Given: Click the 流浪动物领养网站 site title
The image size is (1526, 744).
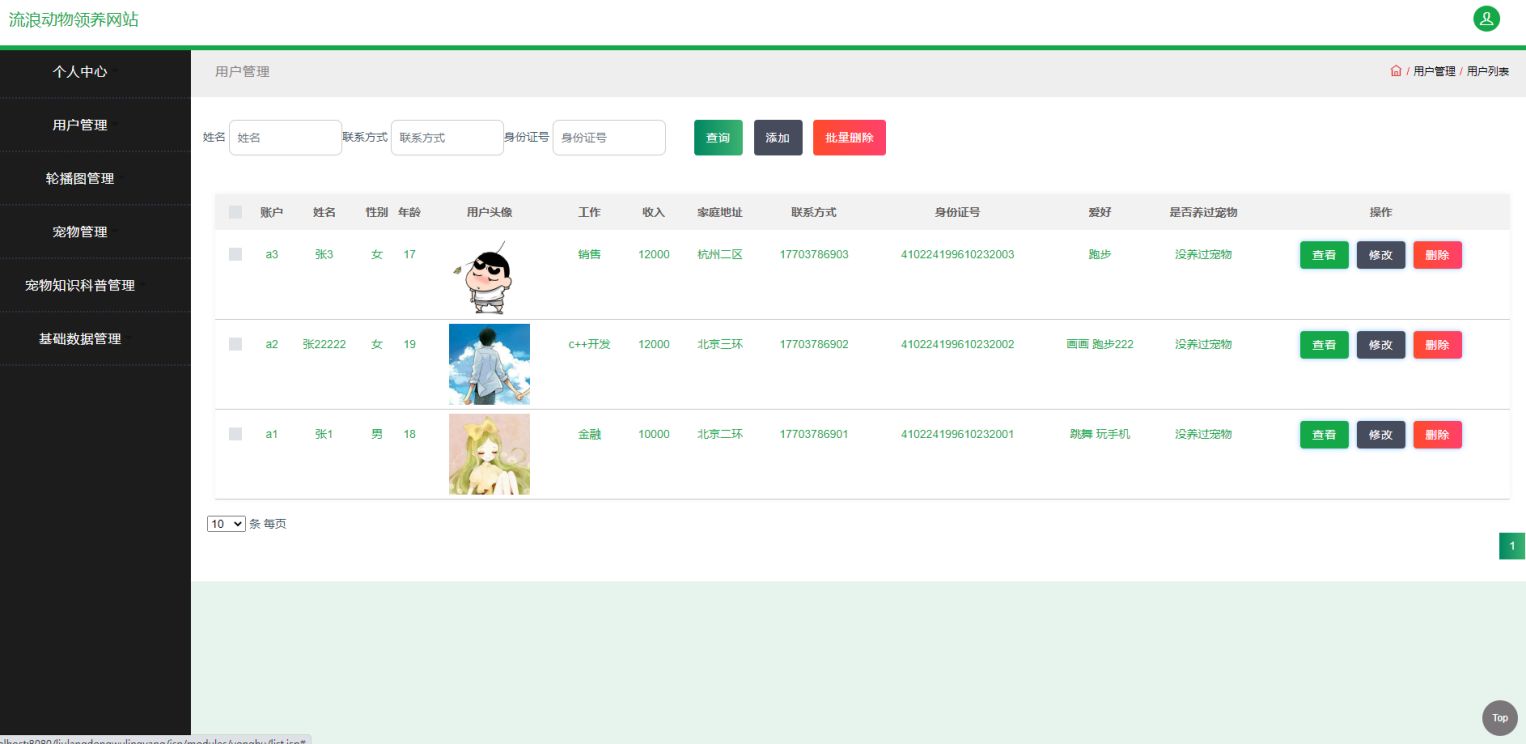Looking at the screenshot, I should point(74,19).
